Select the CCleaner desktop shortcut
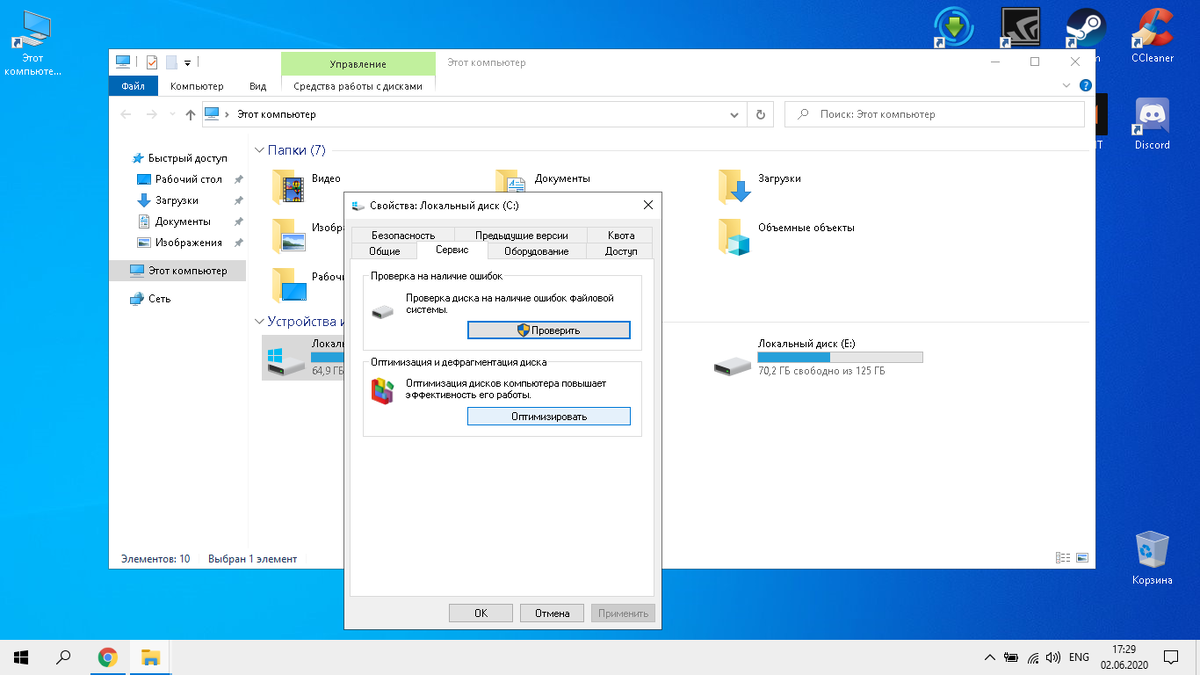1200x675 pixels. tap(1152, 35)
